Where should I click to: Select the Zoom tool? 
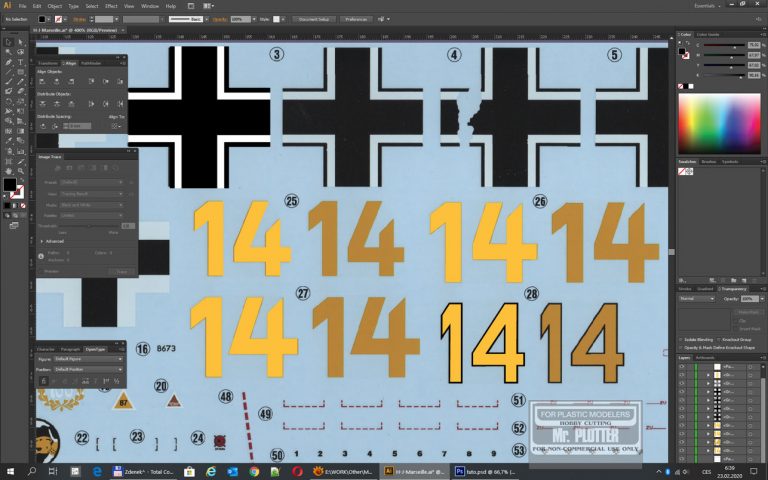pos(21,171)
